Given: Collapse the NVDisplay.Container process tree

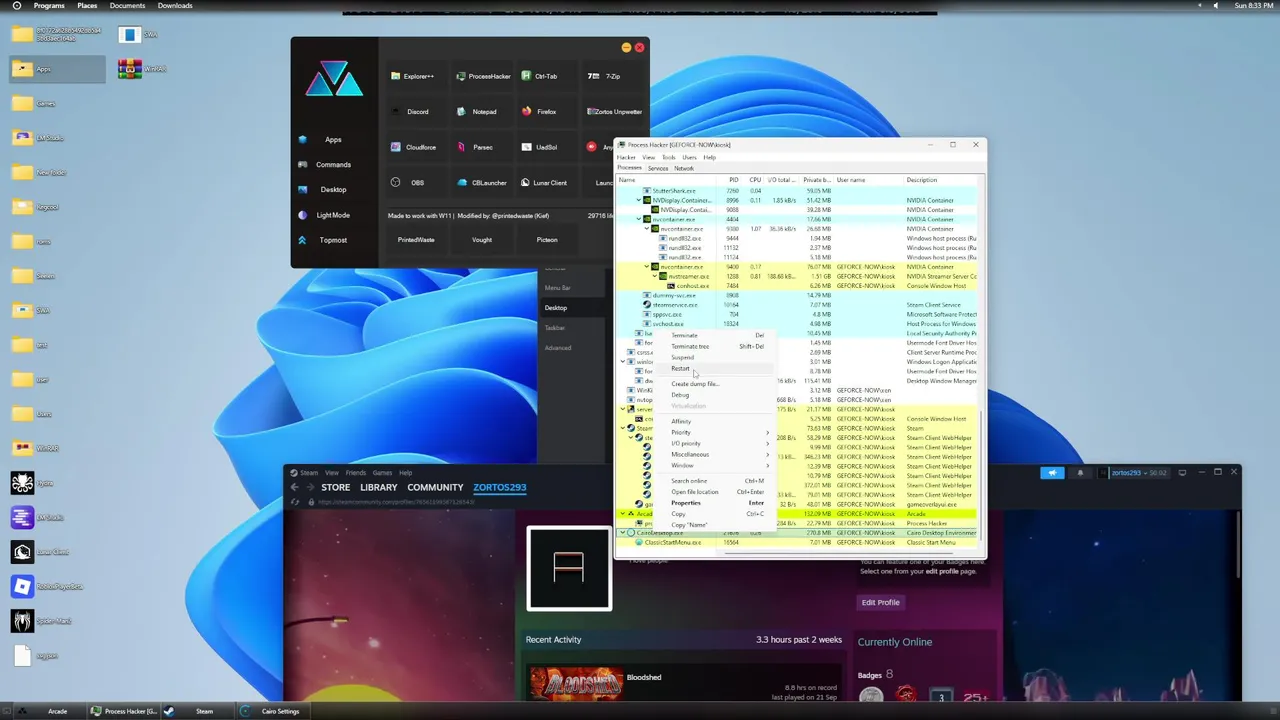Looking at the screenshot, I should pos(639,200).
